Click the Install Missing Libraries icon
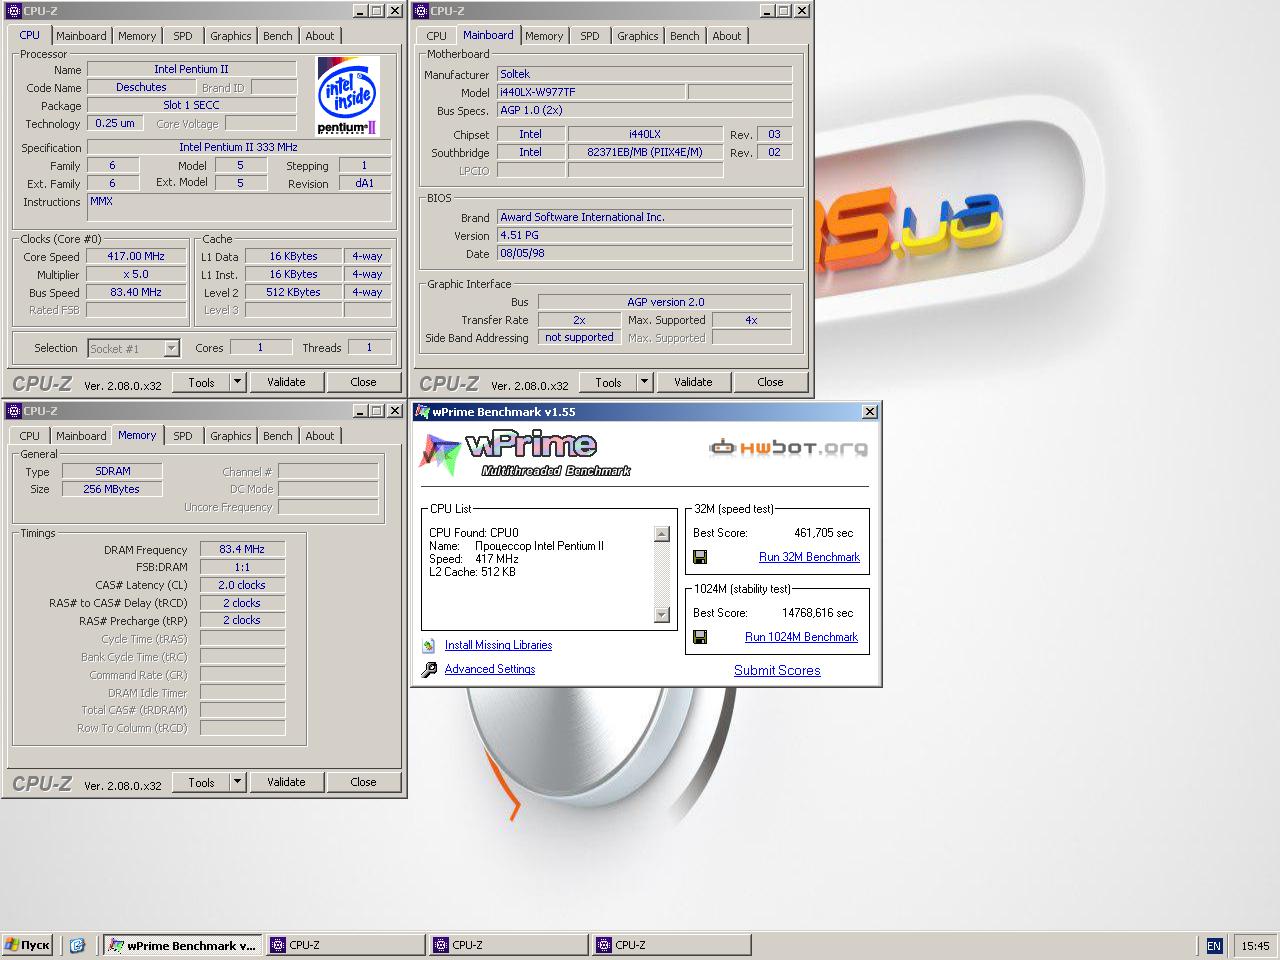 click(429, 646)
